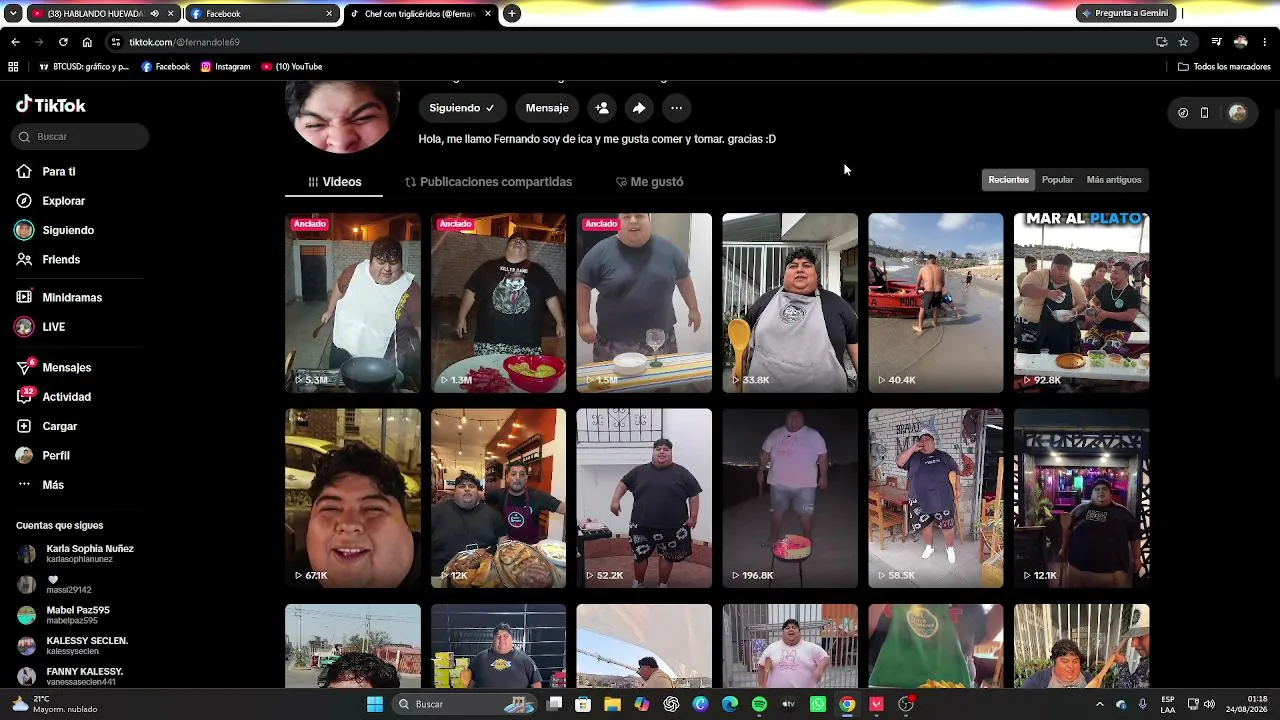Screen dimensions: 1280x720
Task: Toggle the Siguiendo follow button
Action: (462, 108)
